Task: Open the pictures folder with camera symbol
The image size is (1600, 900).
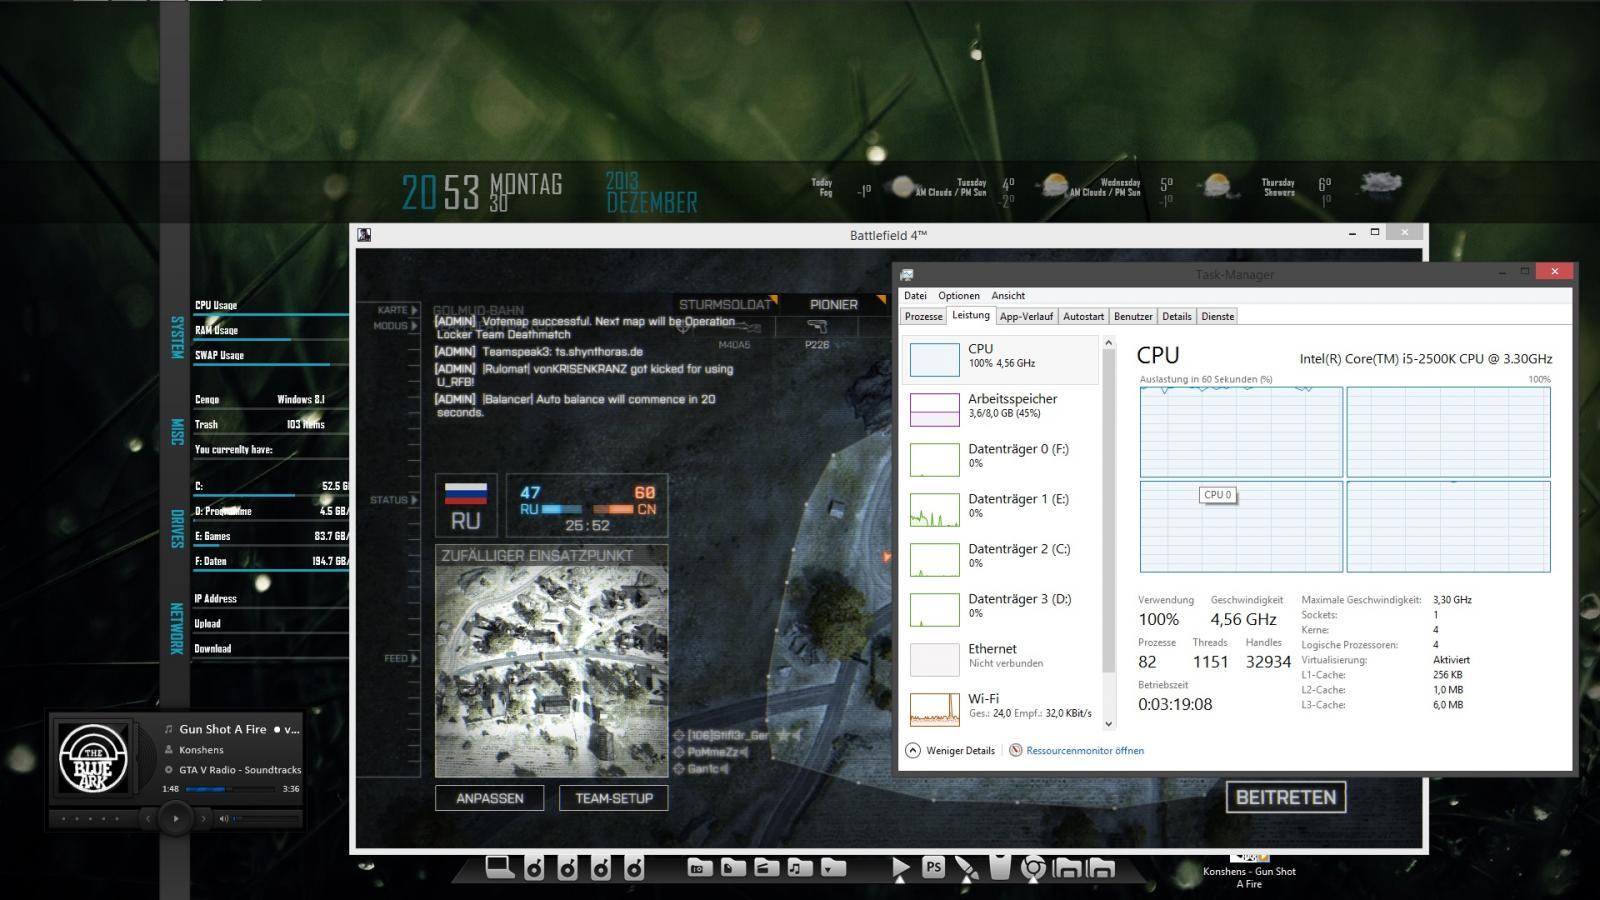Action: click(700, 867)
